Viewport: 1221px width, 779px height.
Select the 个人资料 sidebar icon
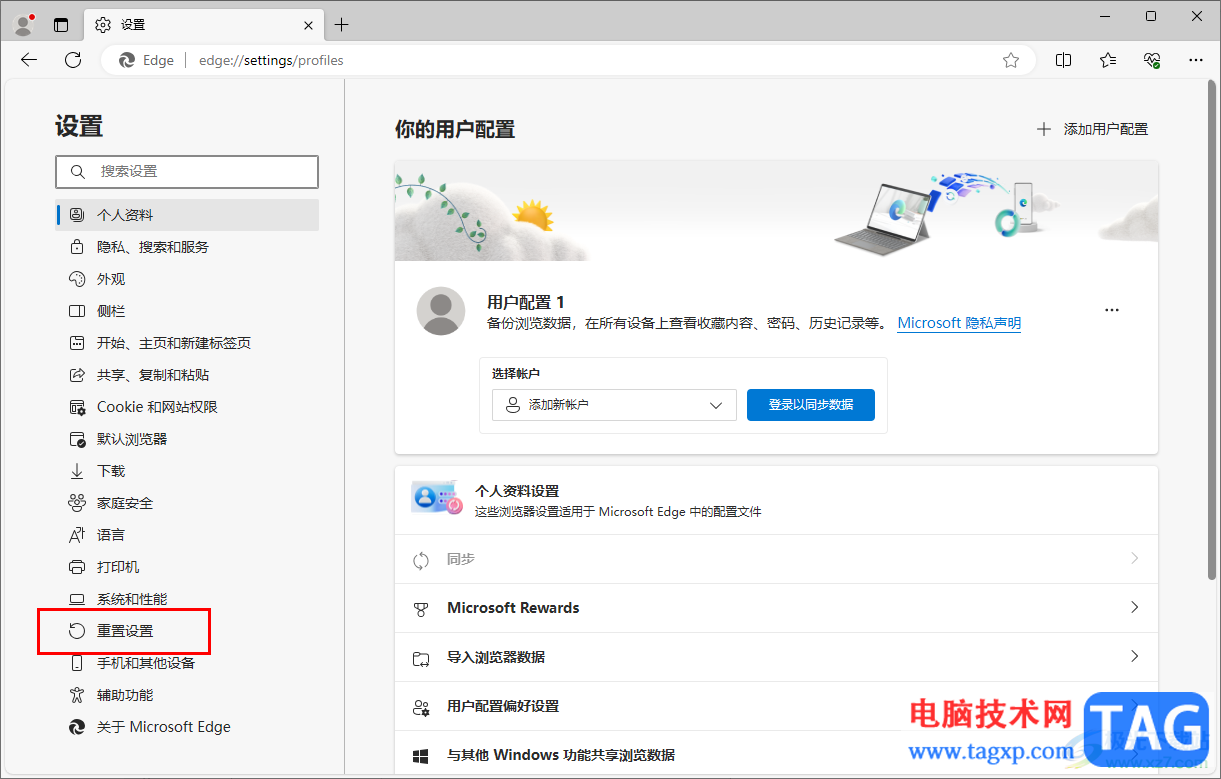pos(77,215)
